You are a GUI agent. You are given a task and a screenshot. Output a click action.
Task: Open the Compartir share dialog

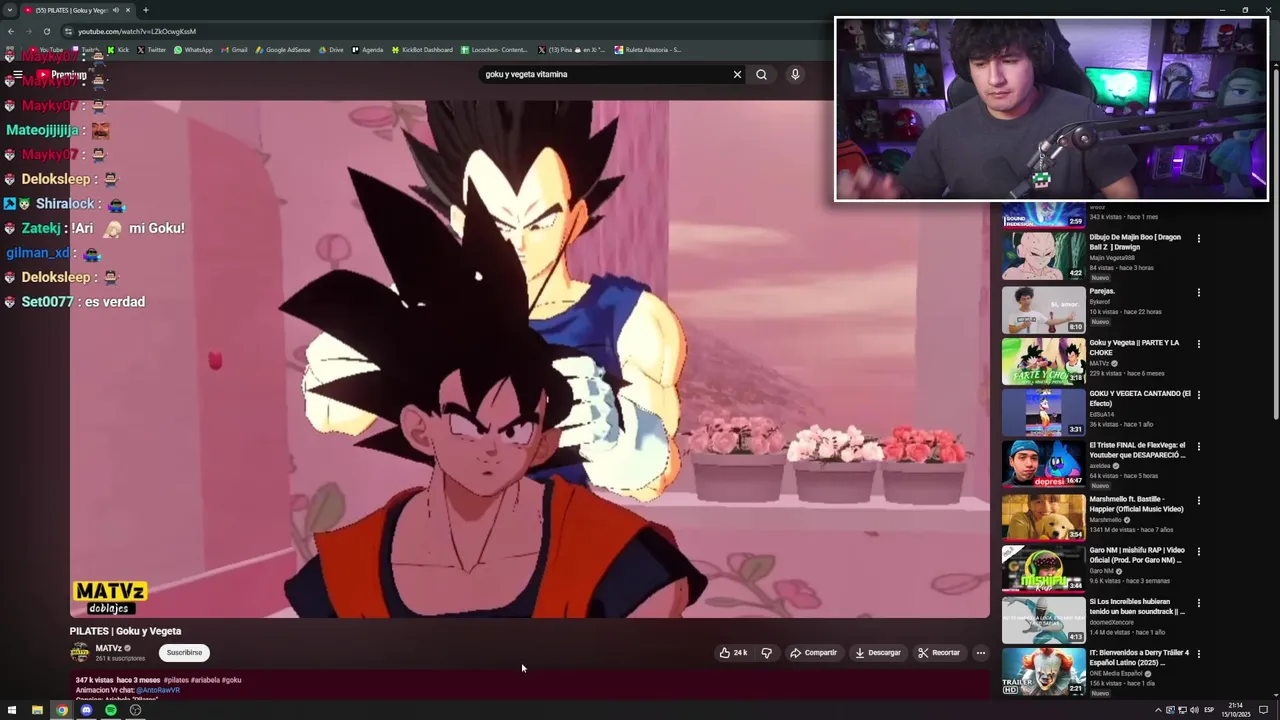point(813,653)
